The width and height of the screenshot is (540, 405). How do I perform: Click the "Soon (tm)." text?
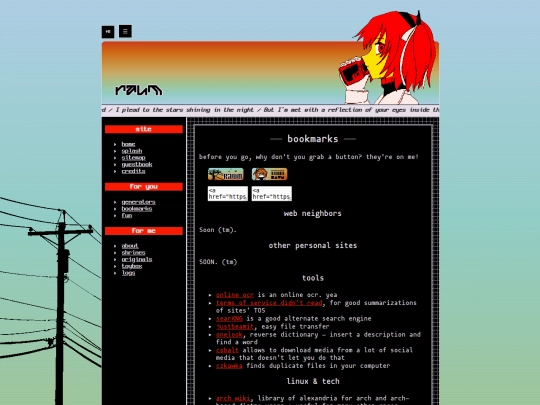(218, 230)
